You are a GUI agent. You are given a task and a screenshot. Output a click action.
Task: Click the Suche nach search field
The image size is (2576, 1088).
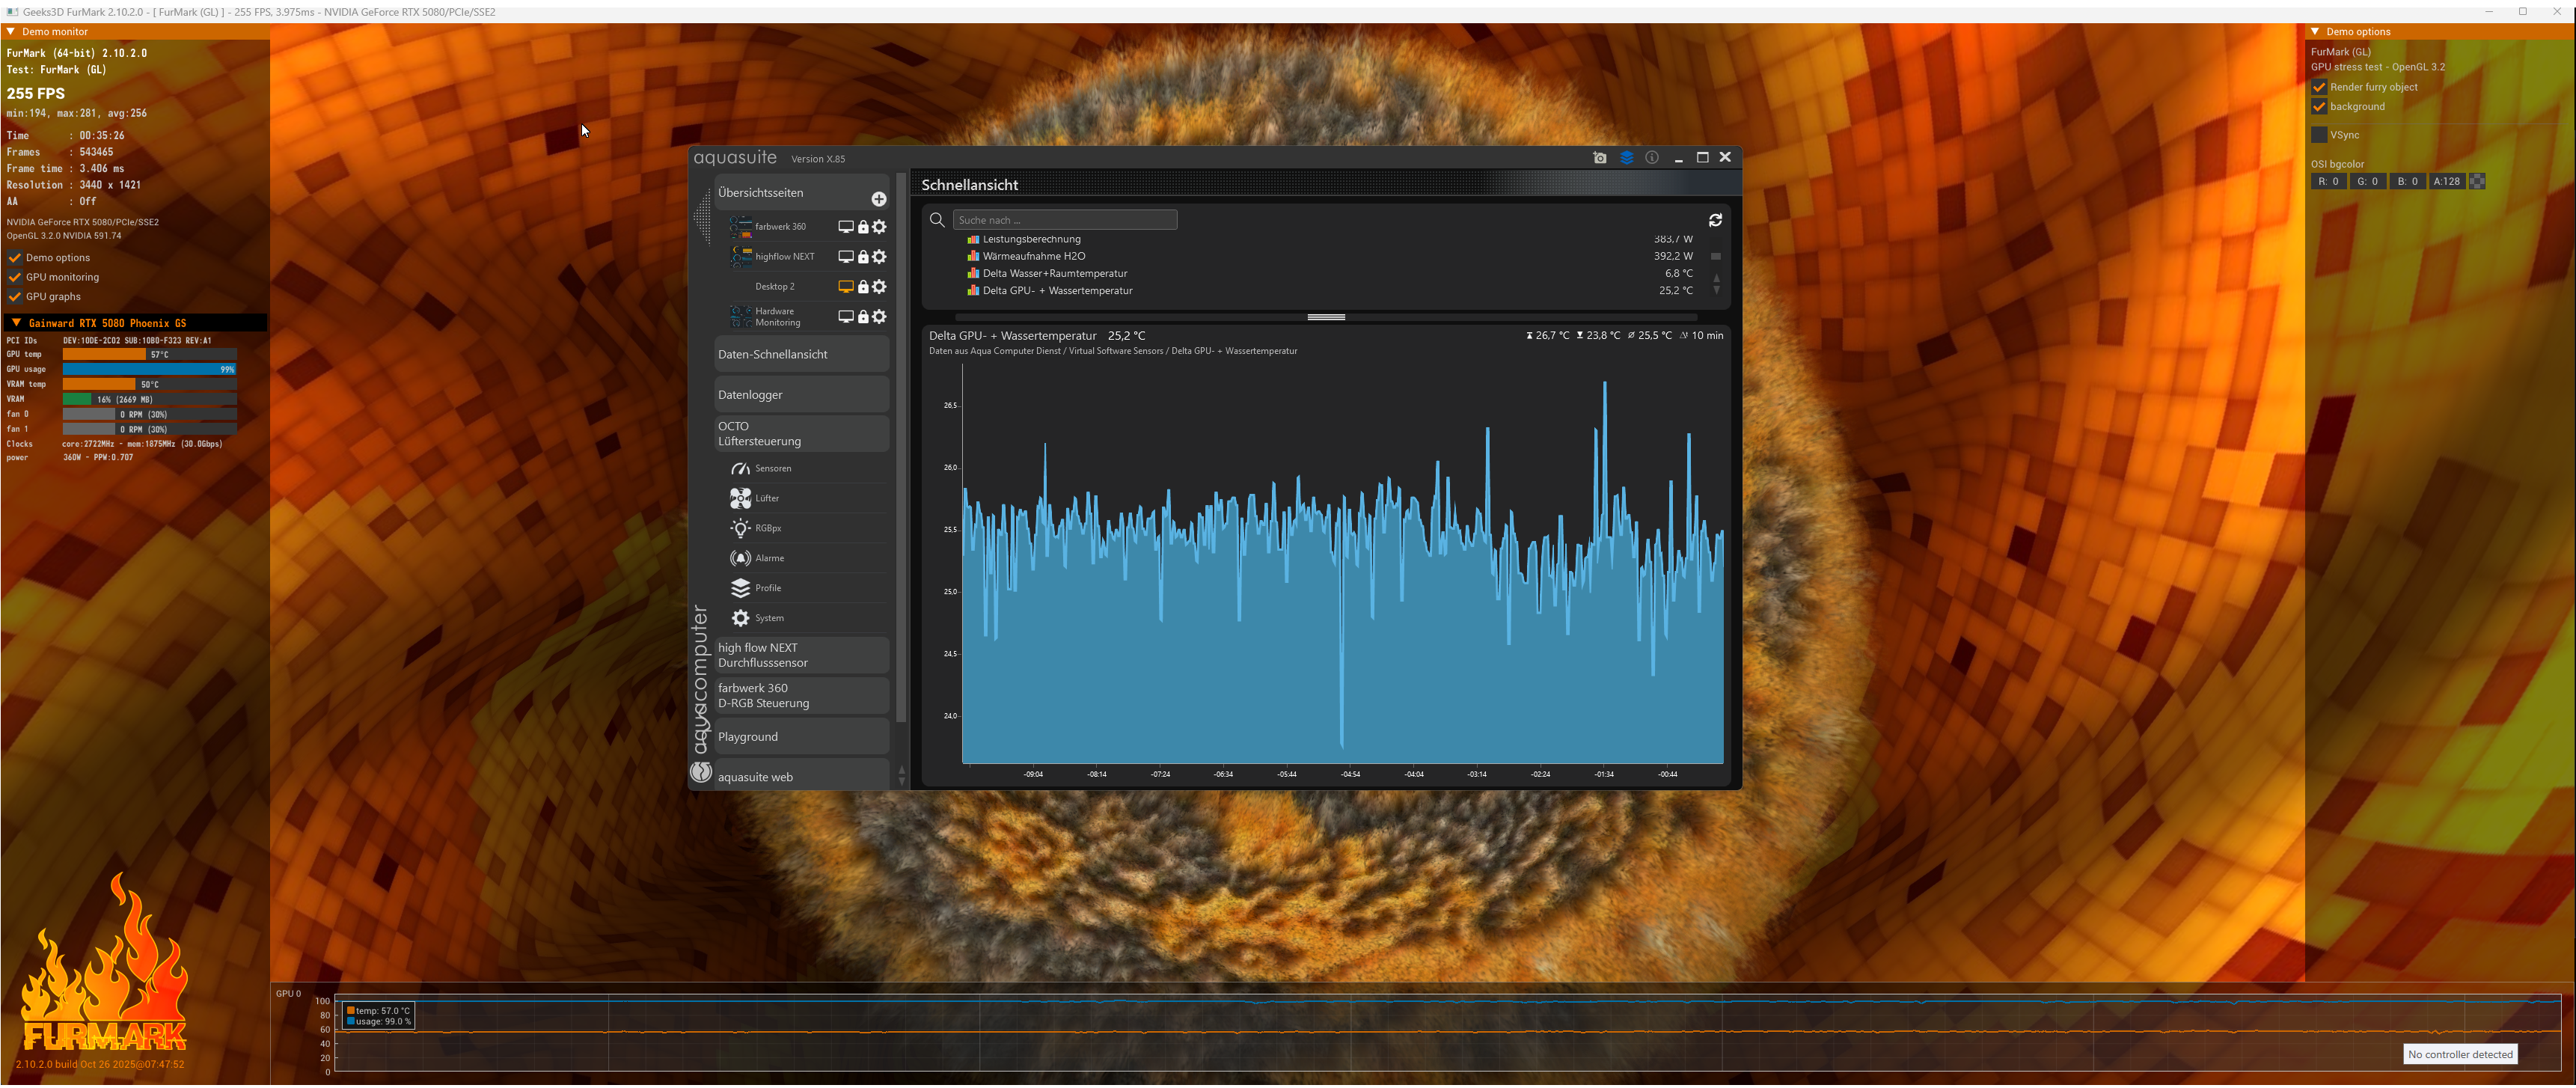click(1064, 220)
